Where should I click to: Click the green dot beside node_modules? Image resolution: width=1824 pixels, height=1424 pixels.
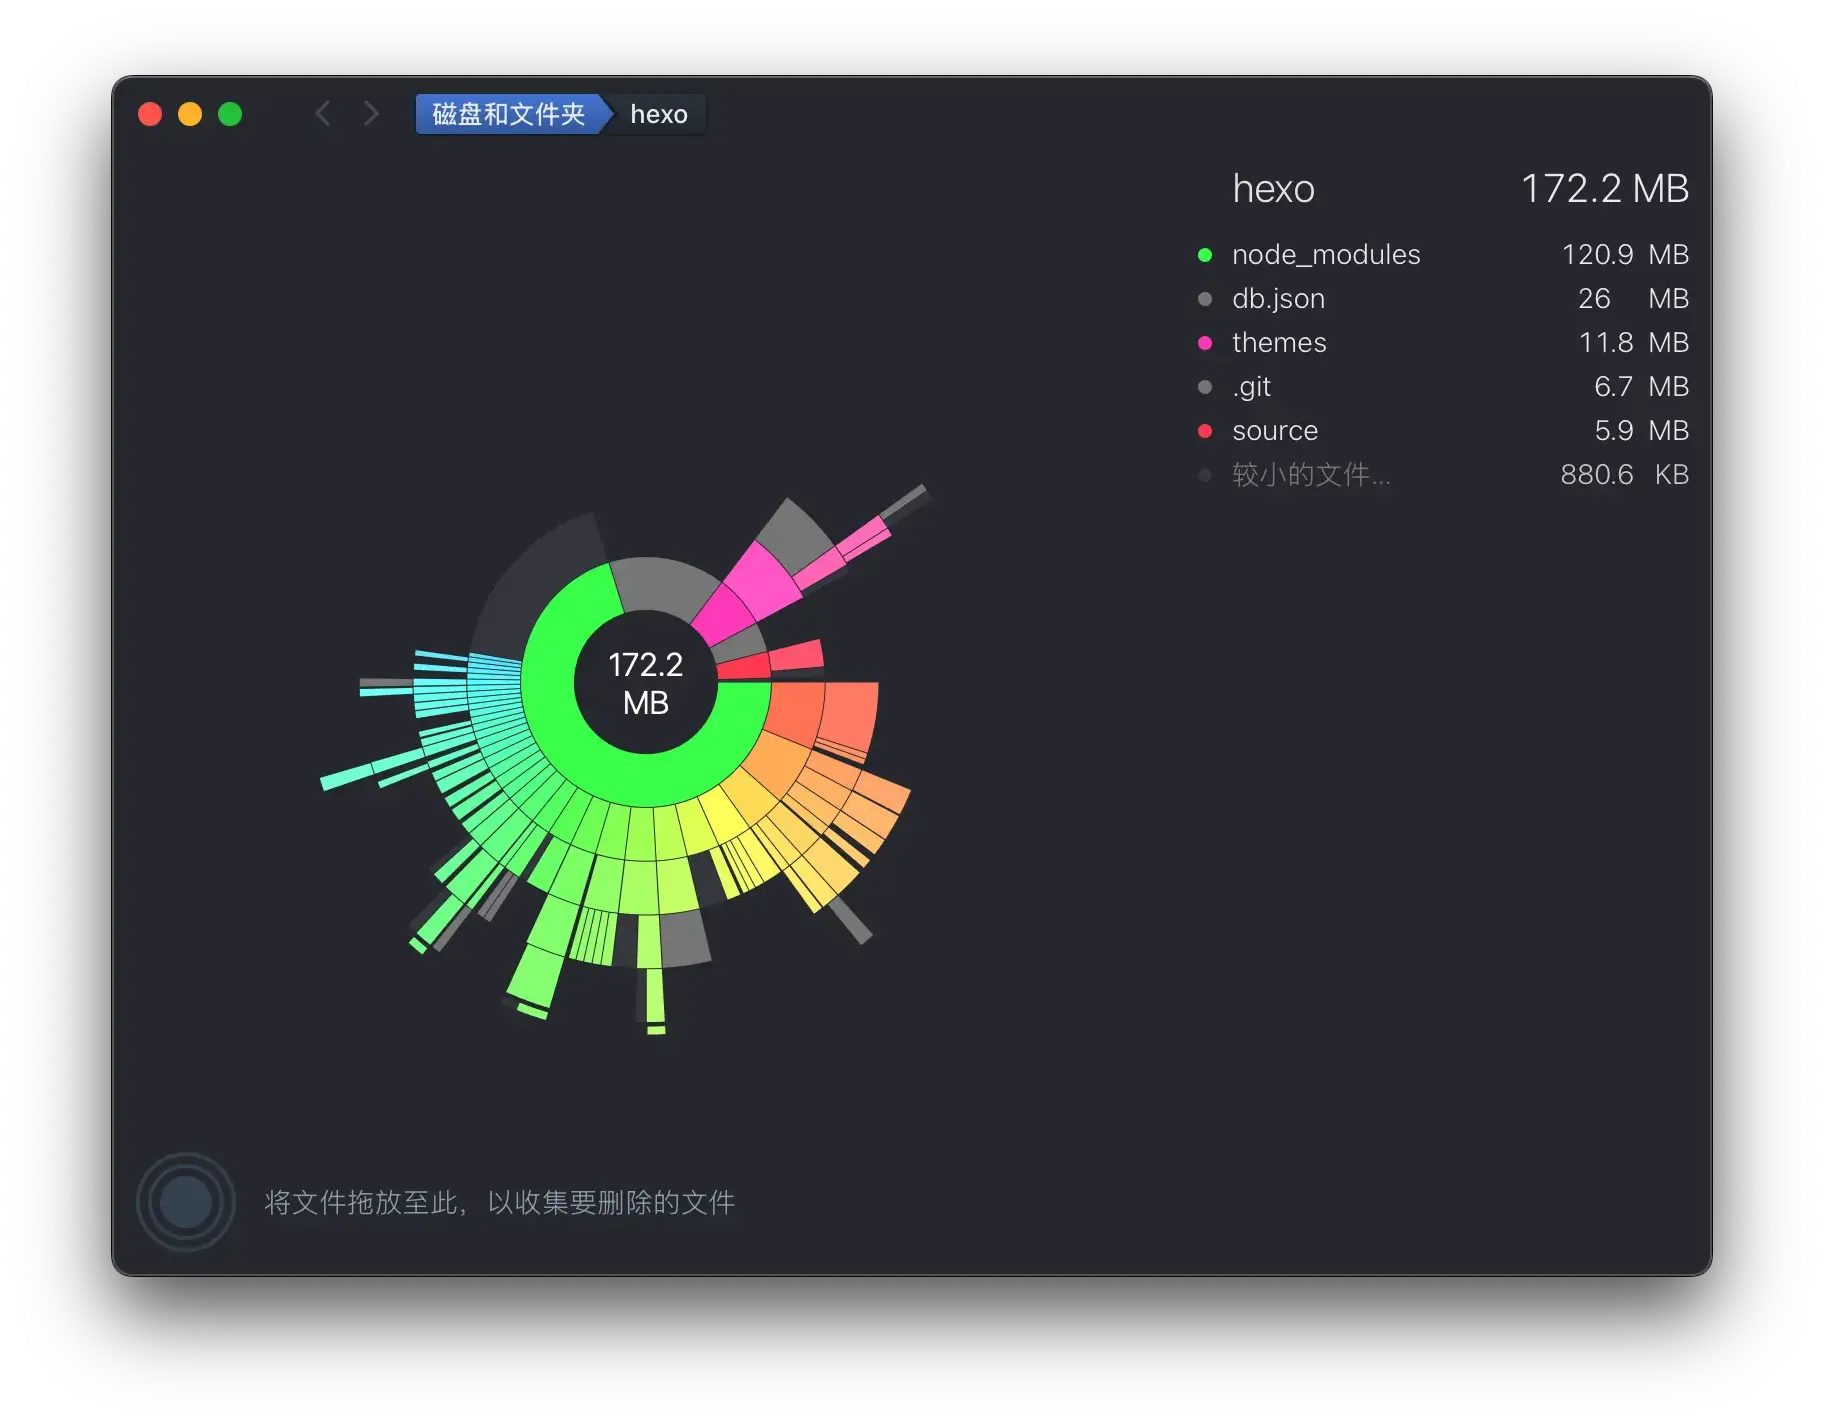coord(1205,255)
